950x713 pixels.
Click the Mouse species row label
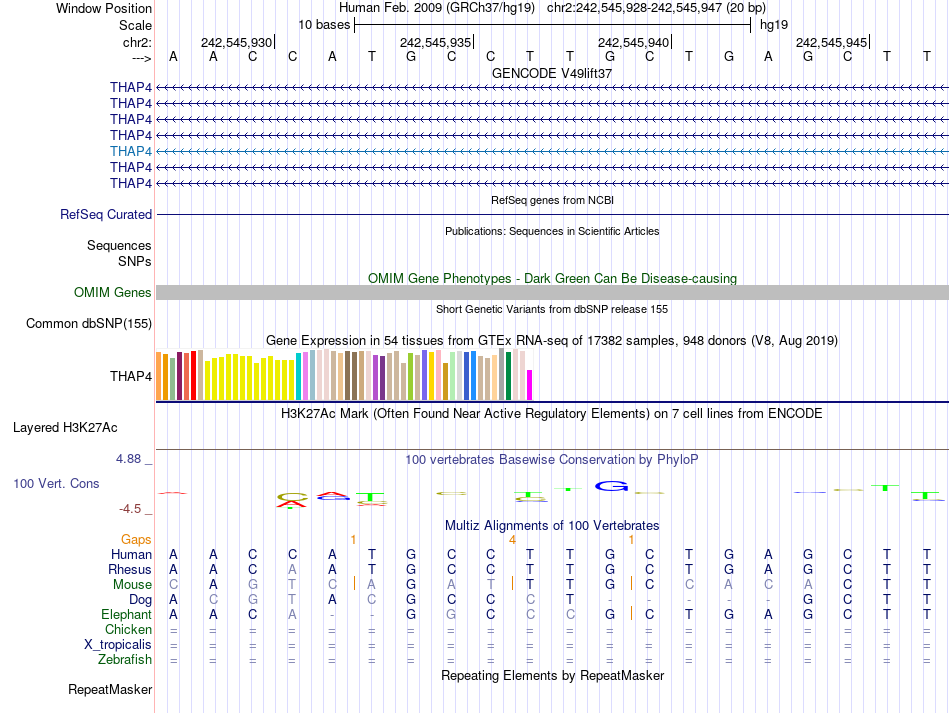tap(132, 584)
